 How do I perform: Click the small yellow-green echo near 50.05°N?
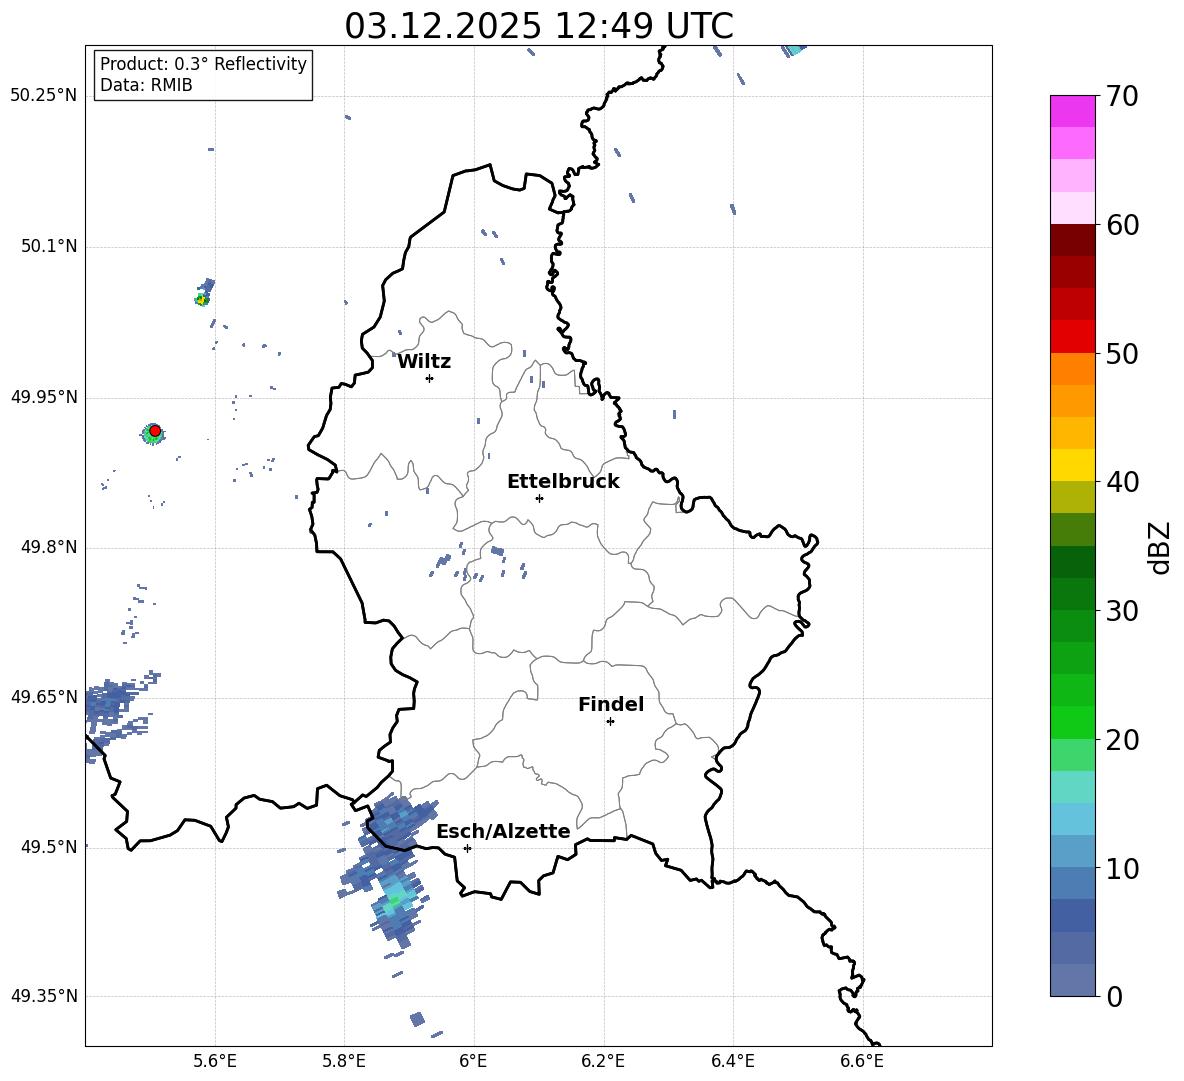coord(201,300)
